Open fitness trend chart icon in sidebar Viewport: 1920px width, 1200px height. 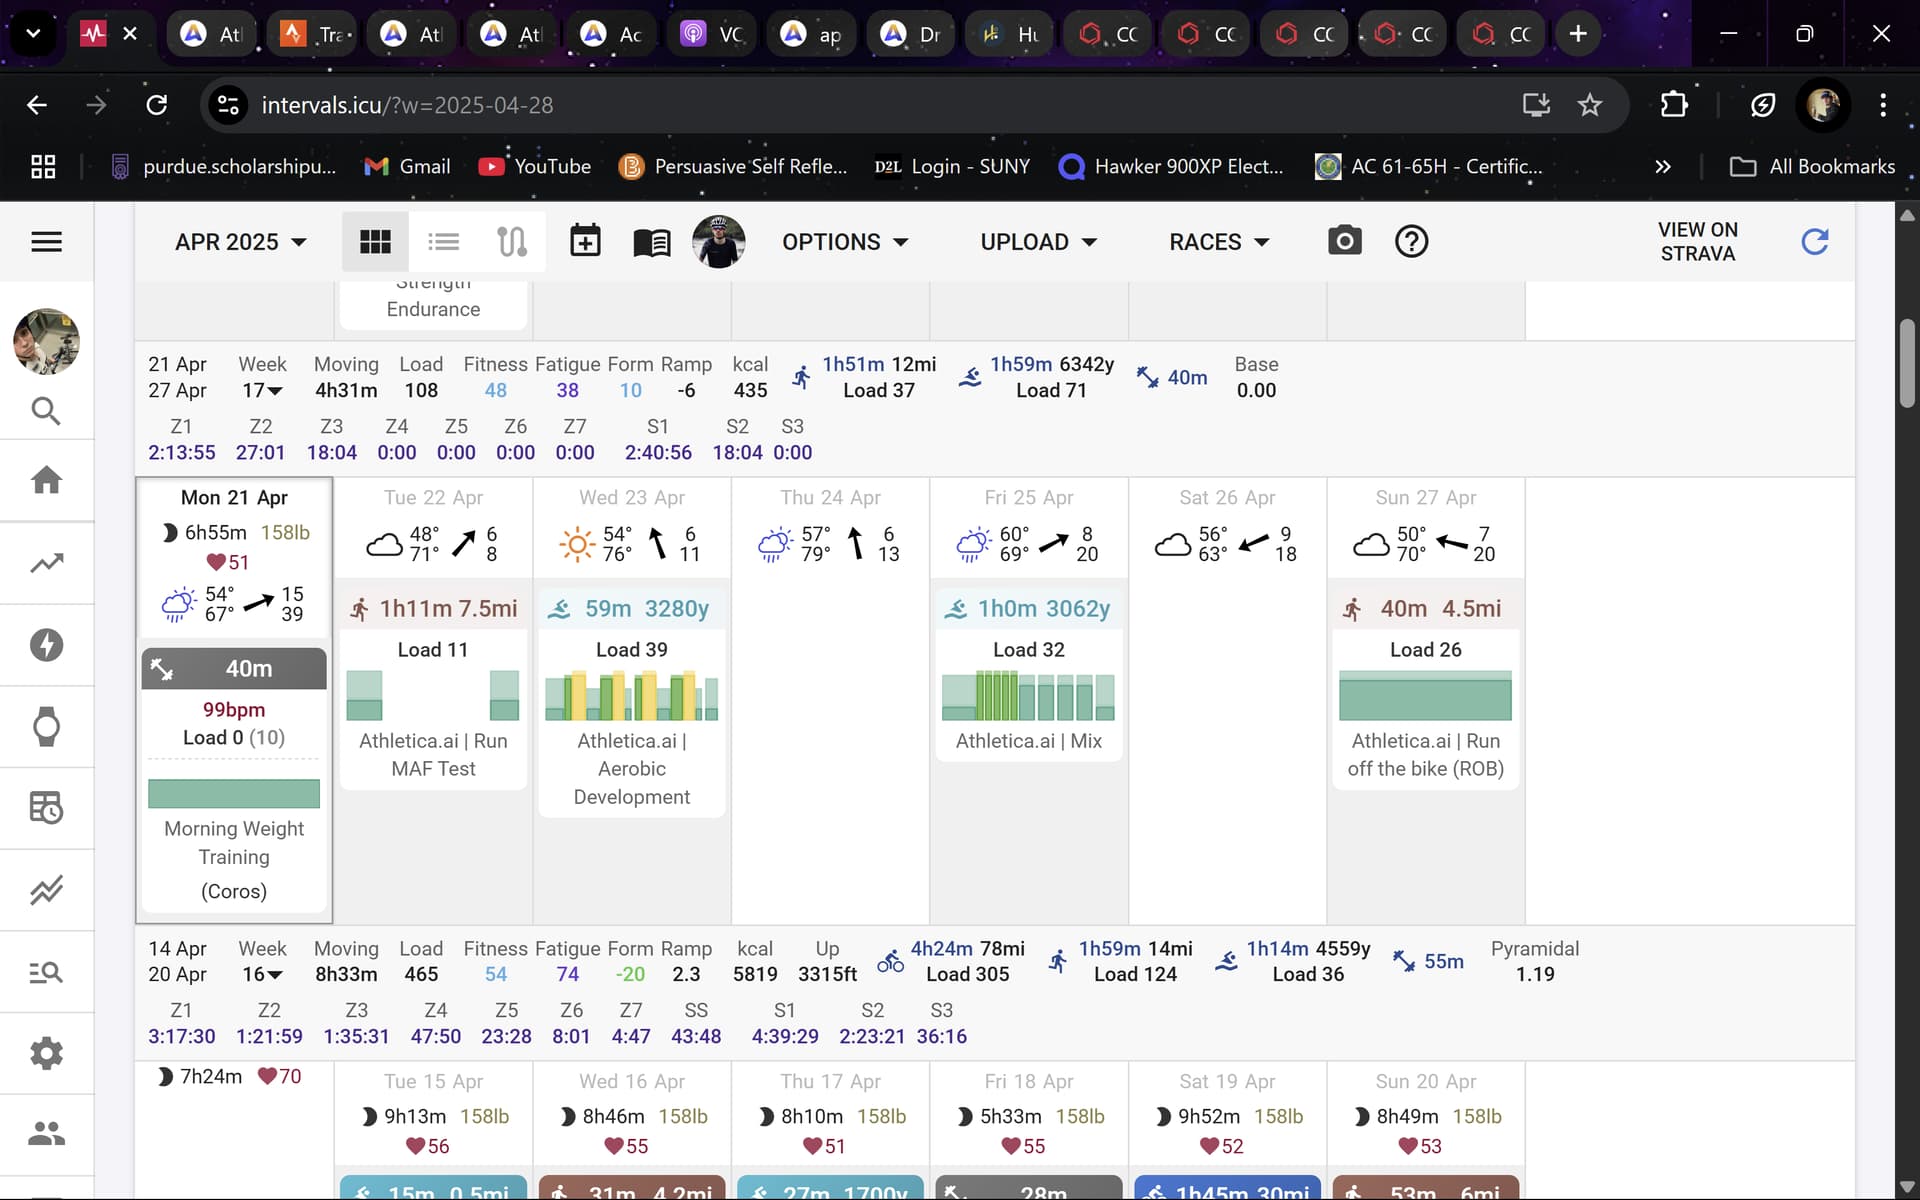46,563
